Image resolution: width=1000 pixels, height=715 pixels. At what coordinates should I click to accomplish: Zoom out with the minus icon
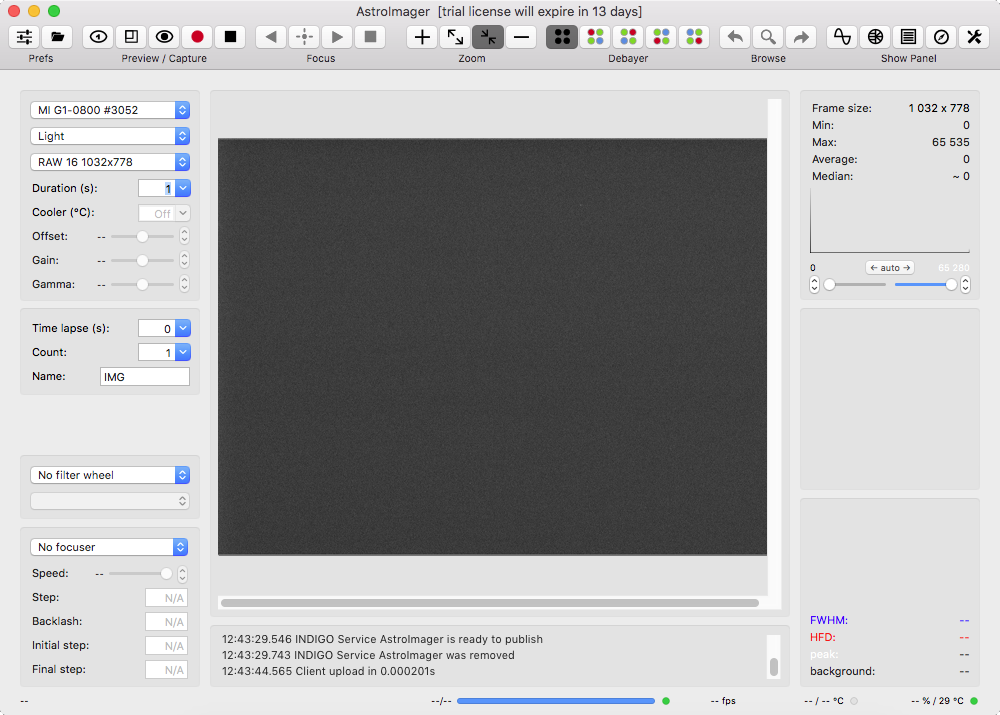click(x=521, y=37)
